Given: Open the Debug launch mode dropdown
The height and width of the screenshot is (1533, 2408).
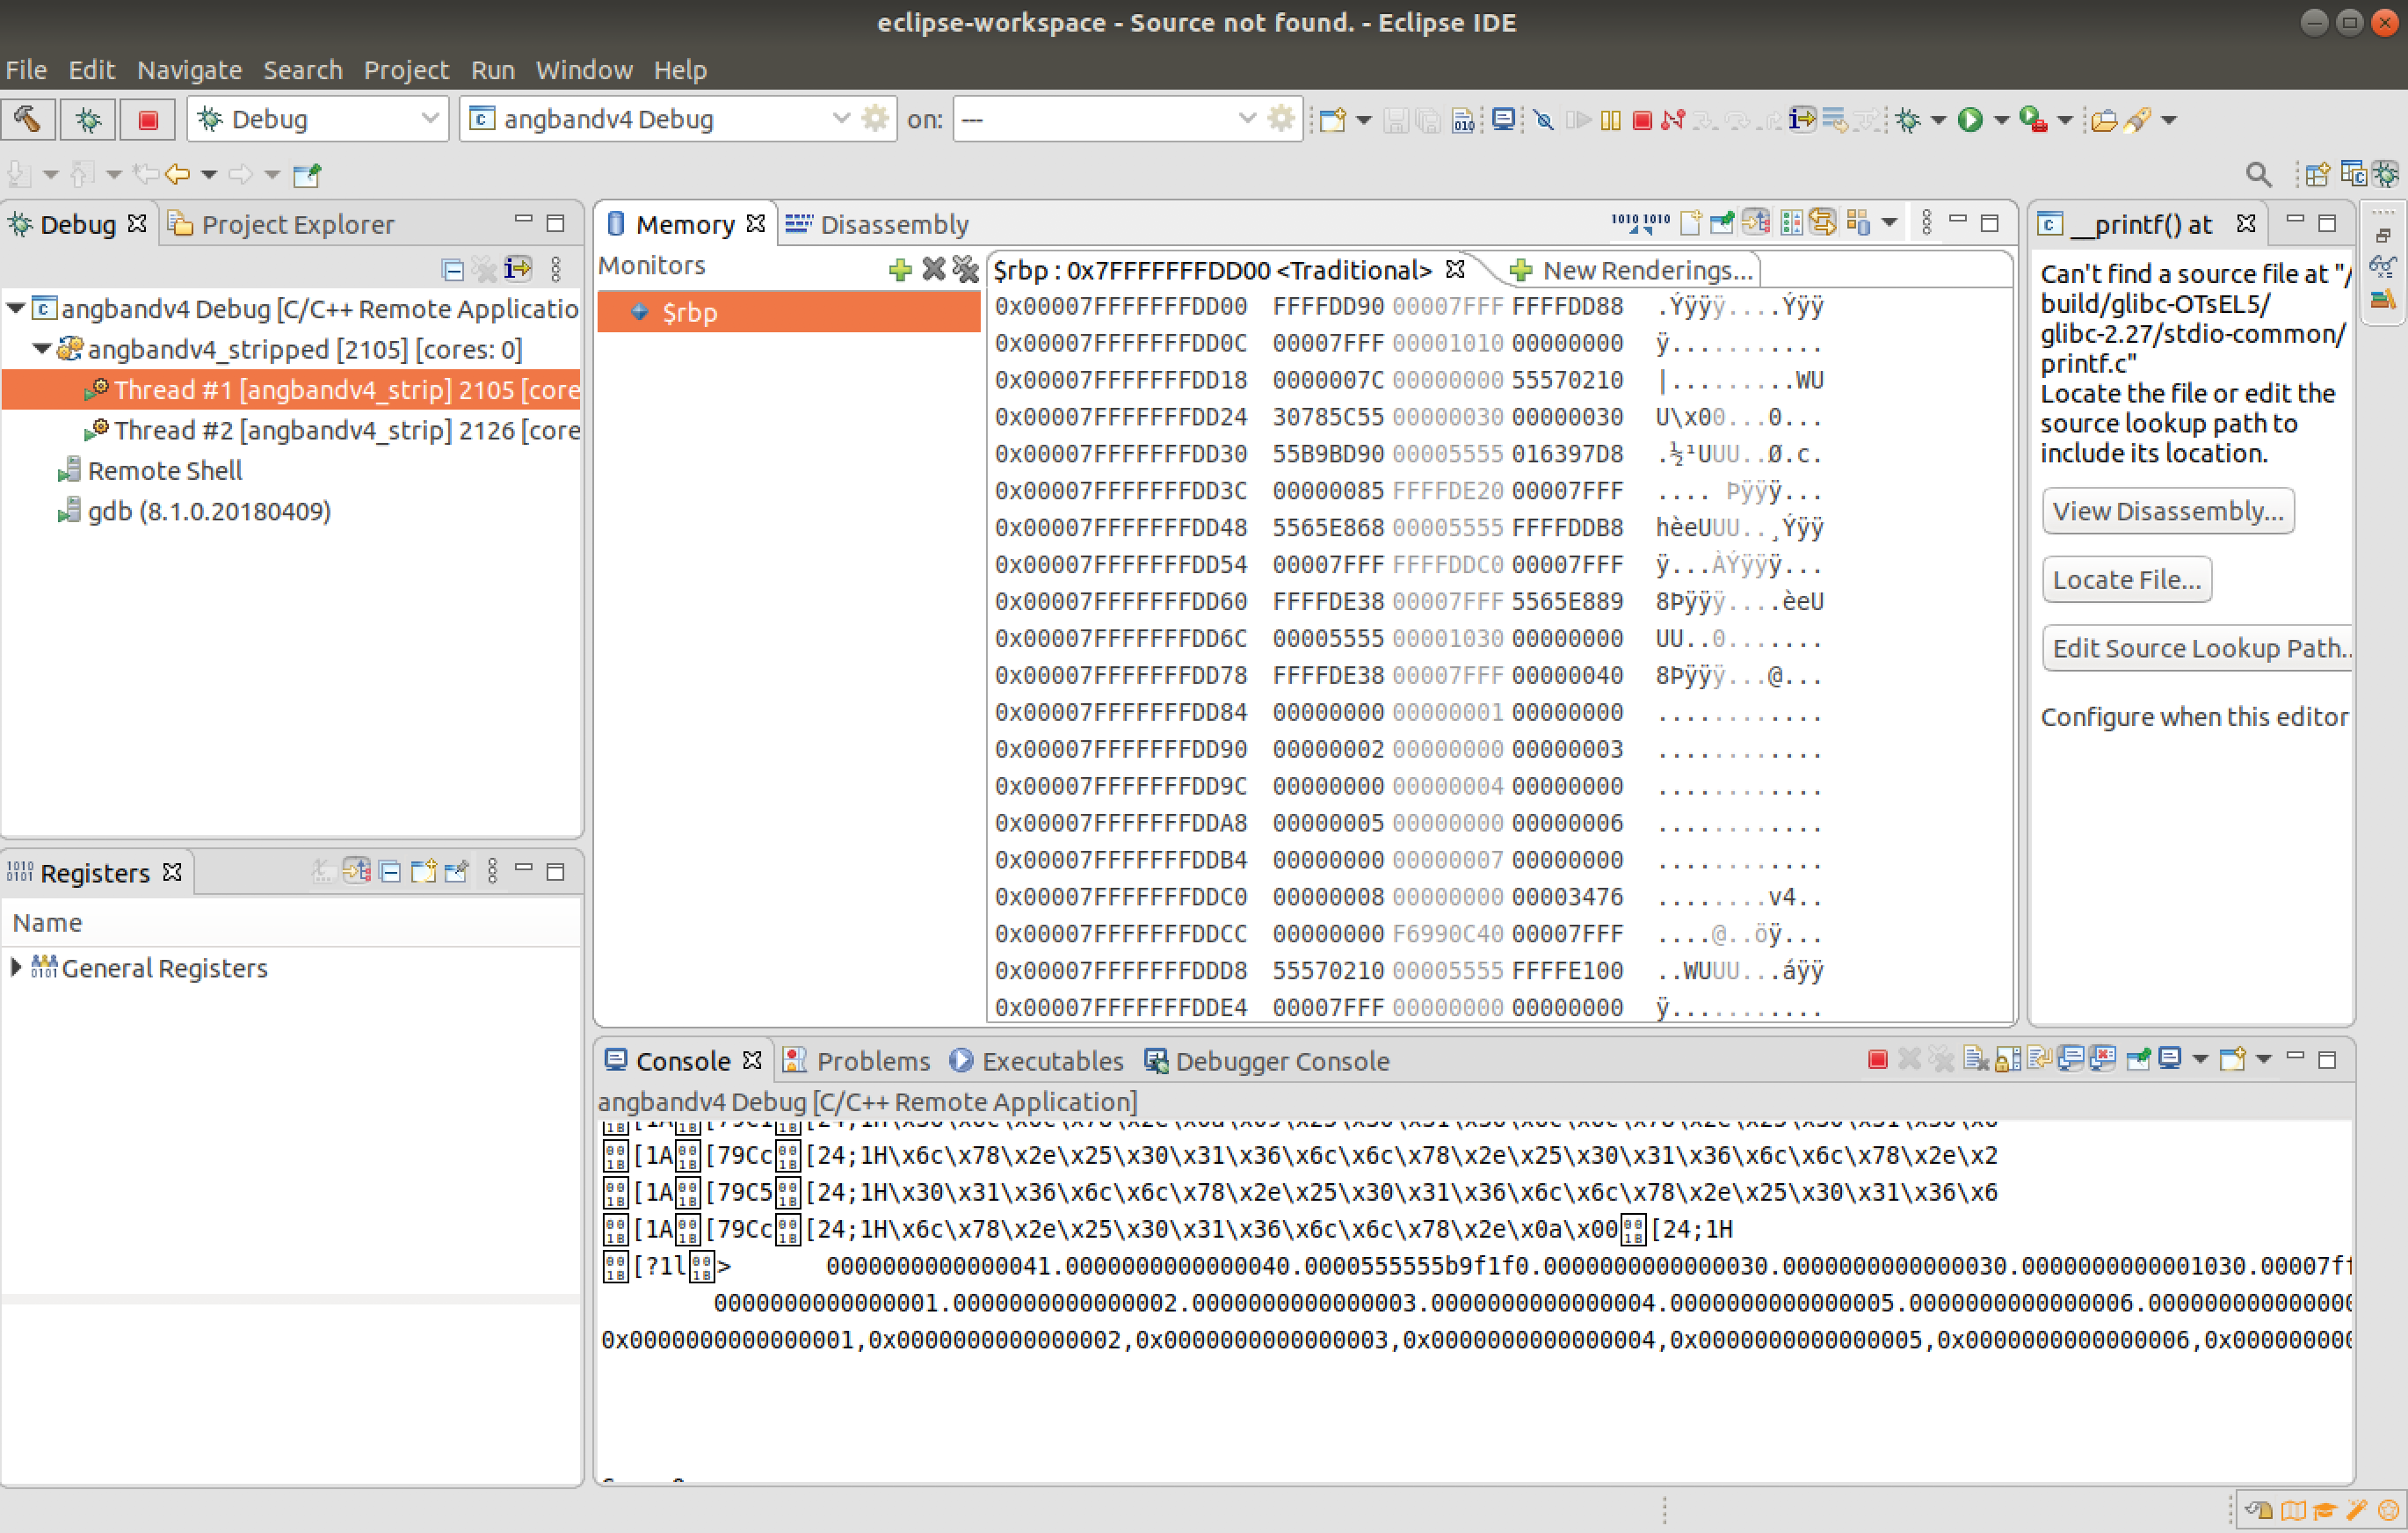Looking at the screenshot, I should pos(429,119).
